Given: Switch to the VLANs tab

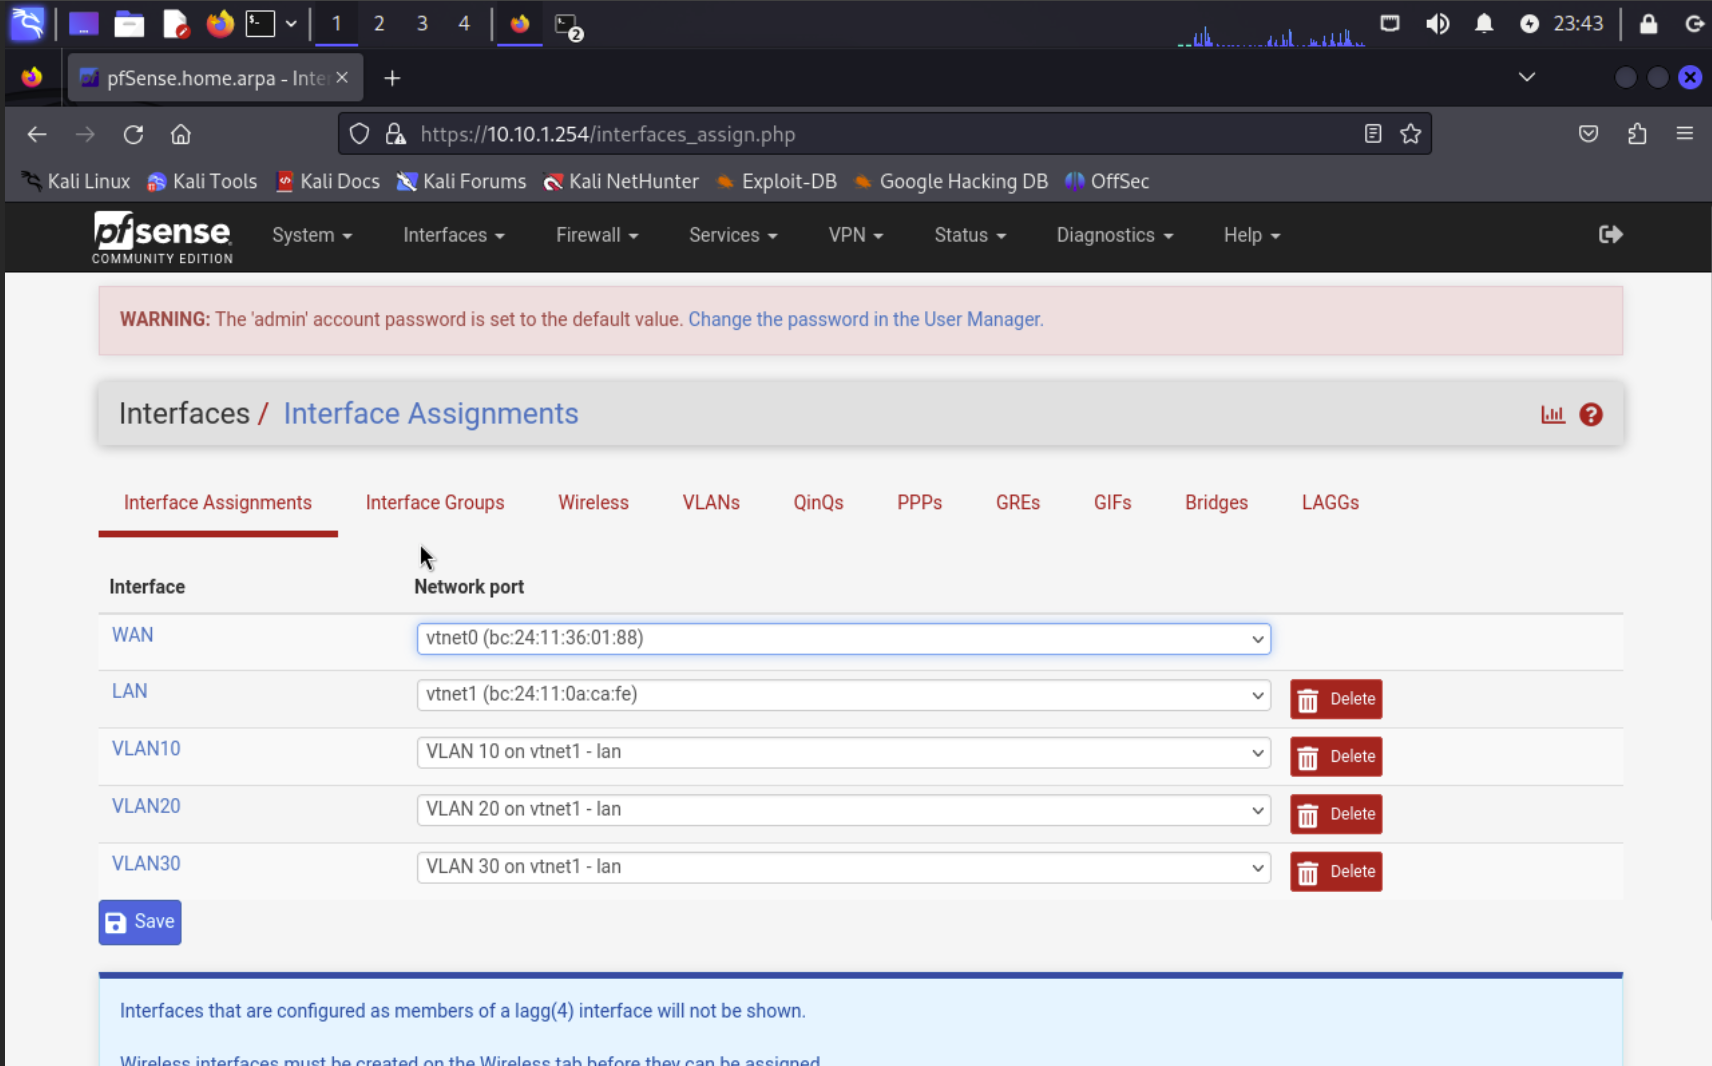Looking at the screenshot, I should pos(711,502).
